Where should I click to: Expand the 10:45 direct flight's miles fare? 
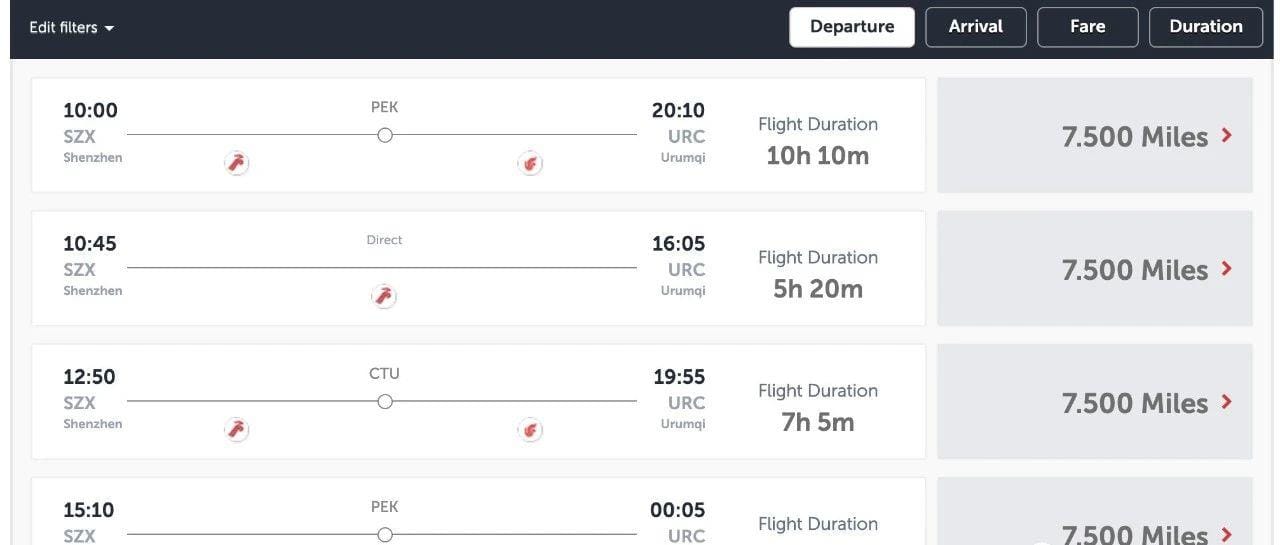click(1095, 269)
